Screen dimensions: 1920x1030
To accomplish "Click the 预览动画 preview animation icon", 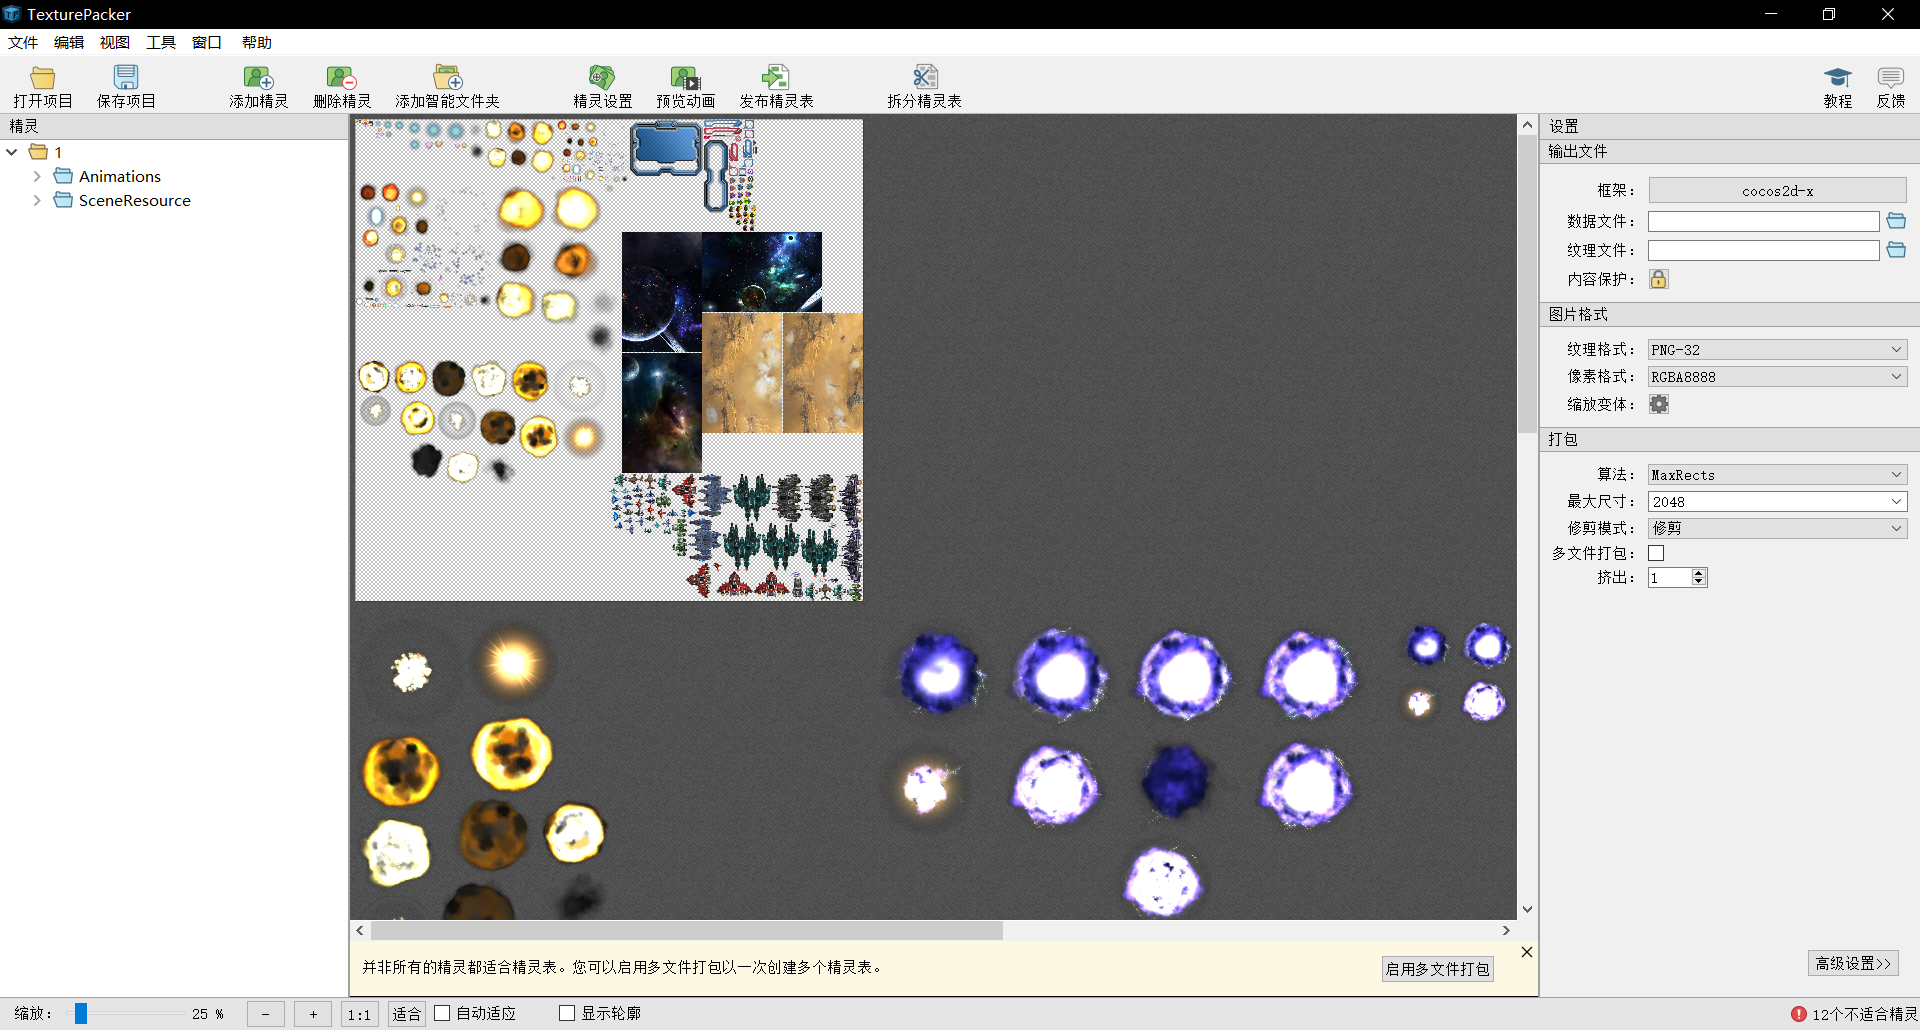I will click(684, 85).
